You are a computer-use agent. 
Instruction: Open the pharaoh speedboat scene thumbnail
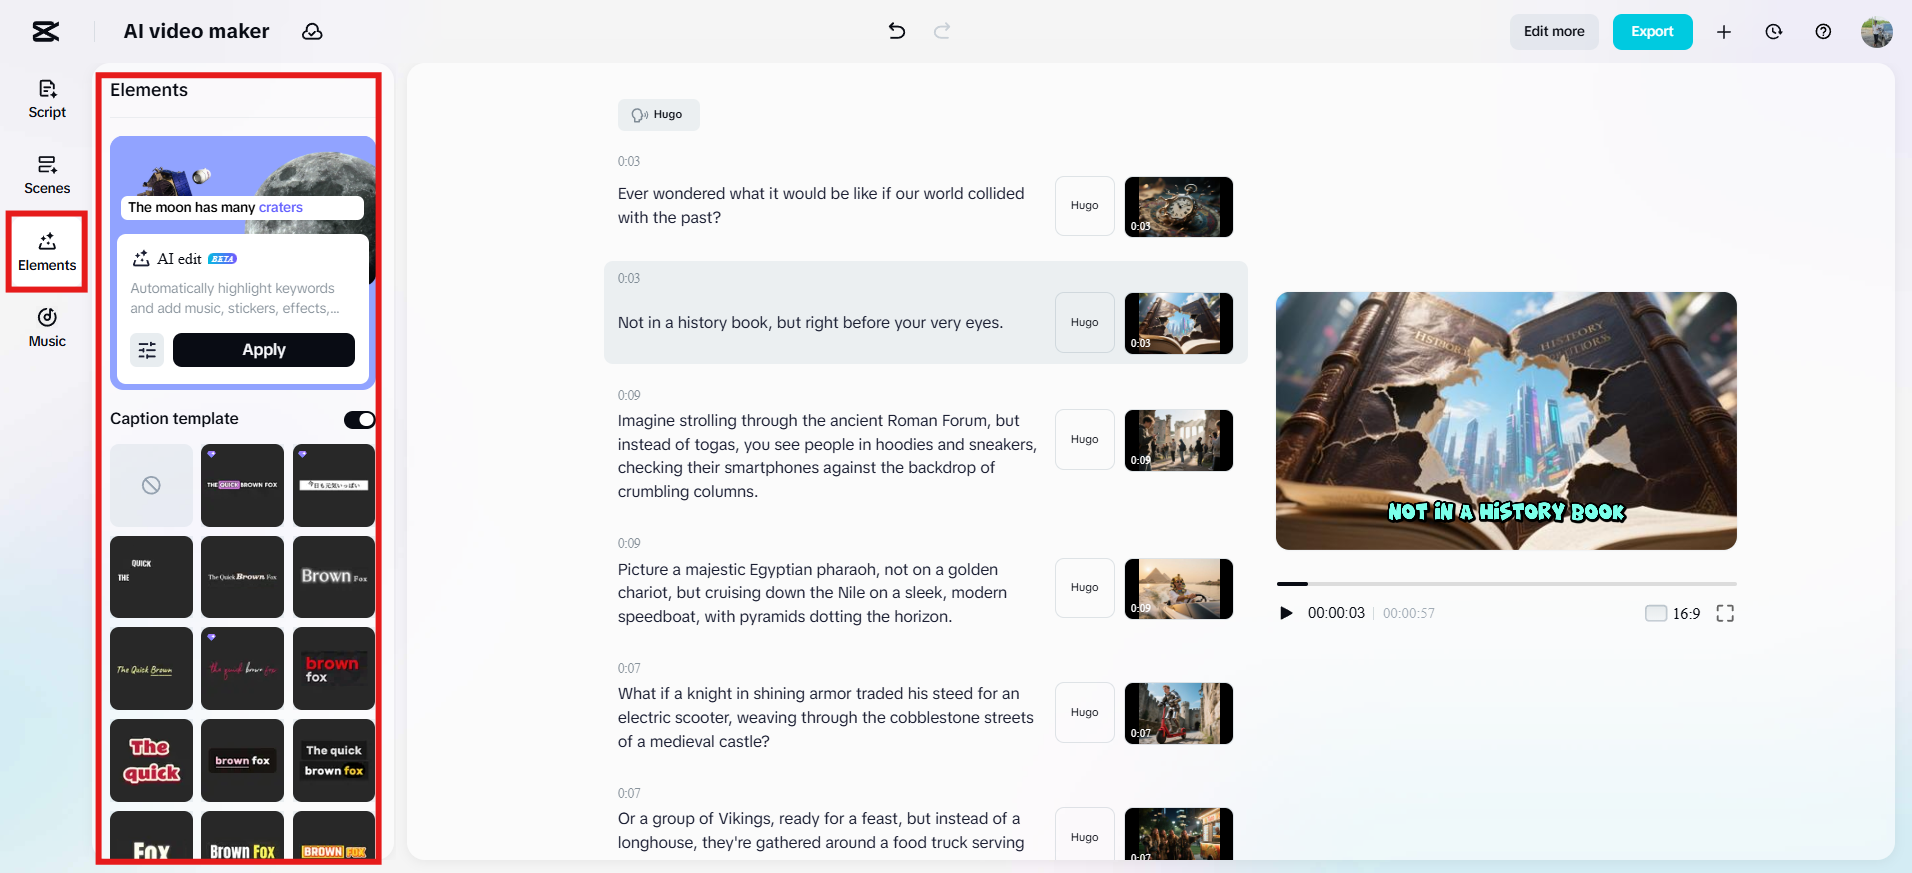(x=1179, y=589)
